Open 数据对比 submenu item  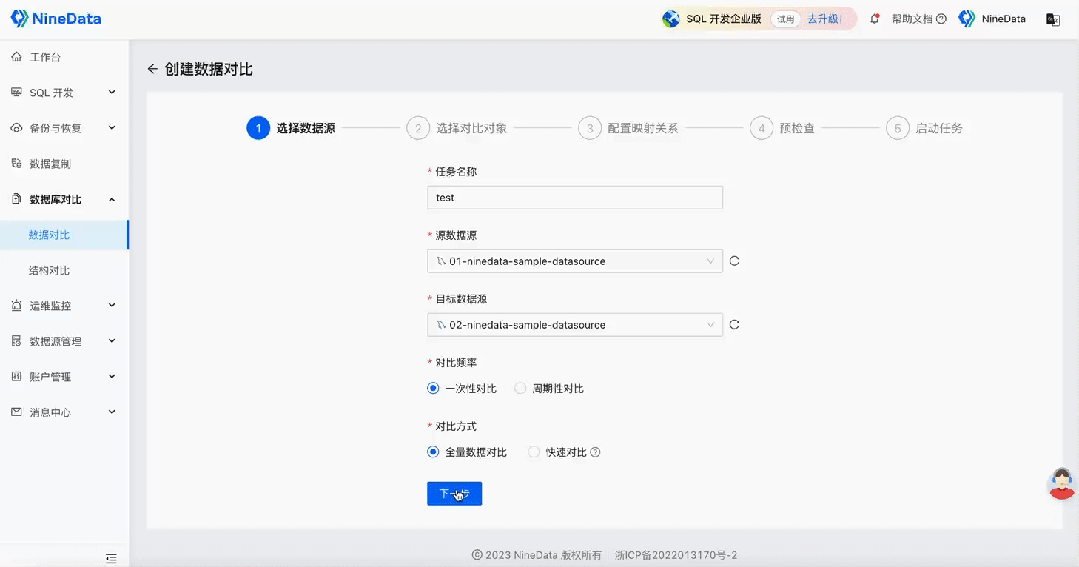click(x=64, y=235)
